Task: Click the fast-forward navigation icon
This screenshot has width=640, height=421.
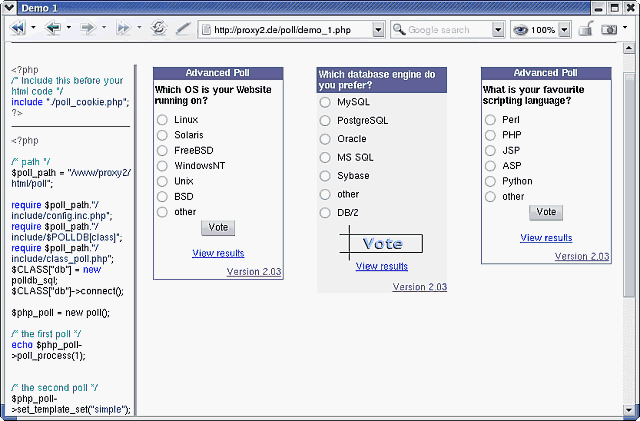Action: coord(124,28)
